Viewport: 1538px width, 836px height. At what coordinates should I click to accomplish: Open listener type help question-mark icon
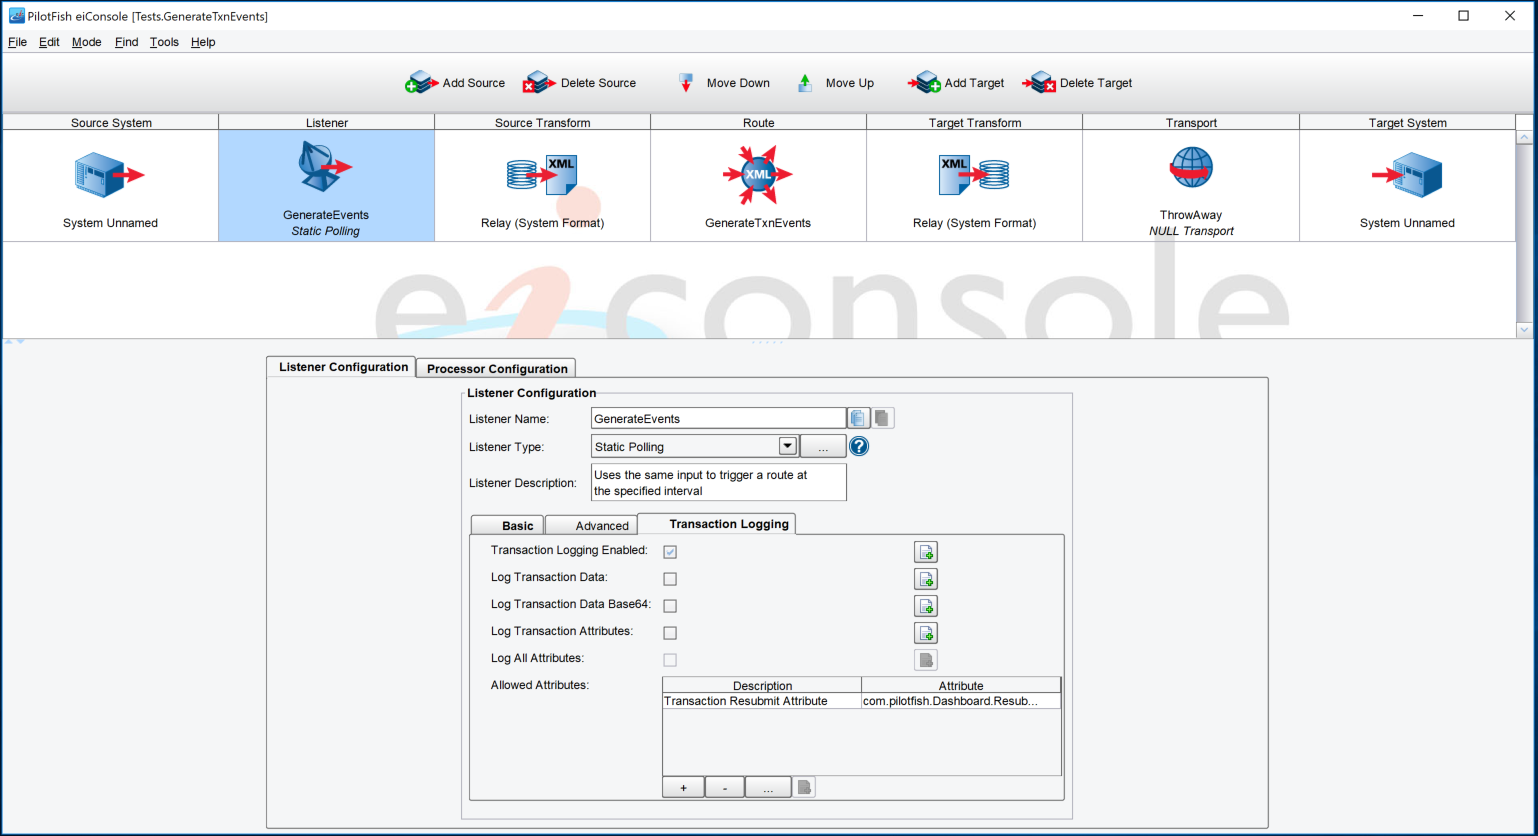(859, 446)
